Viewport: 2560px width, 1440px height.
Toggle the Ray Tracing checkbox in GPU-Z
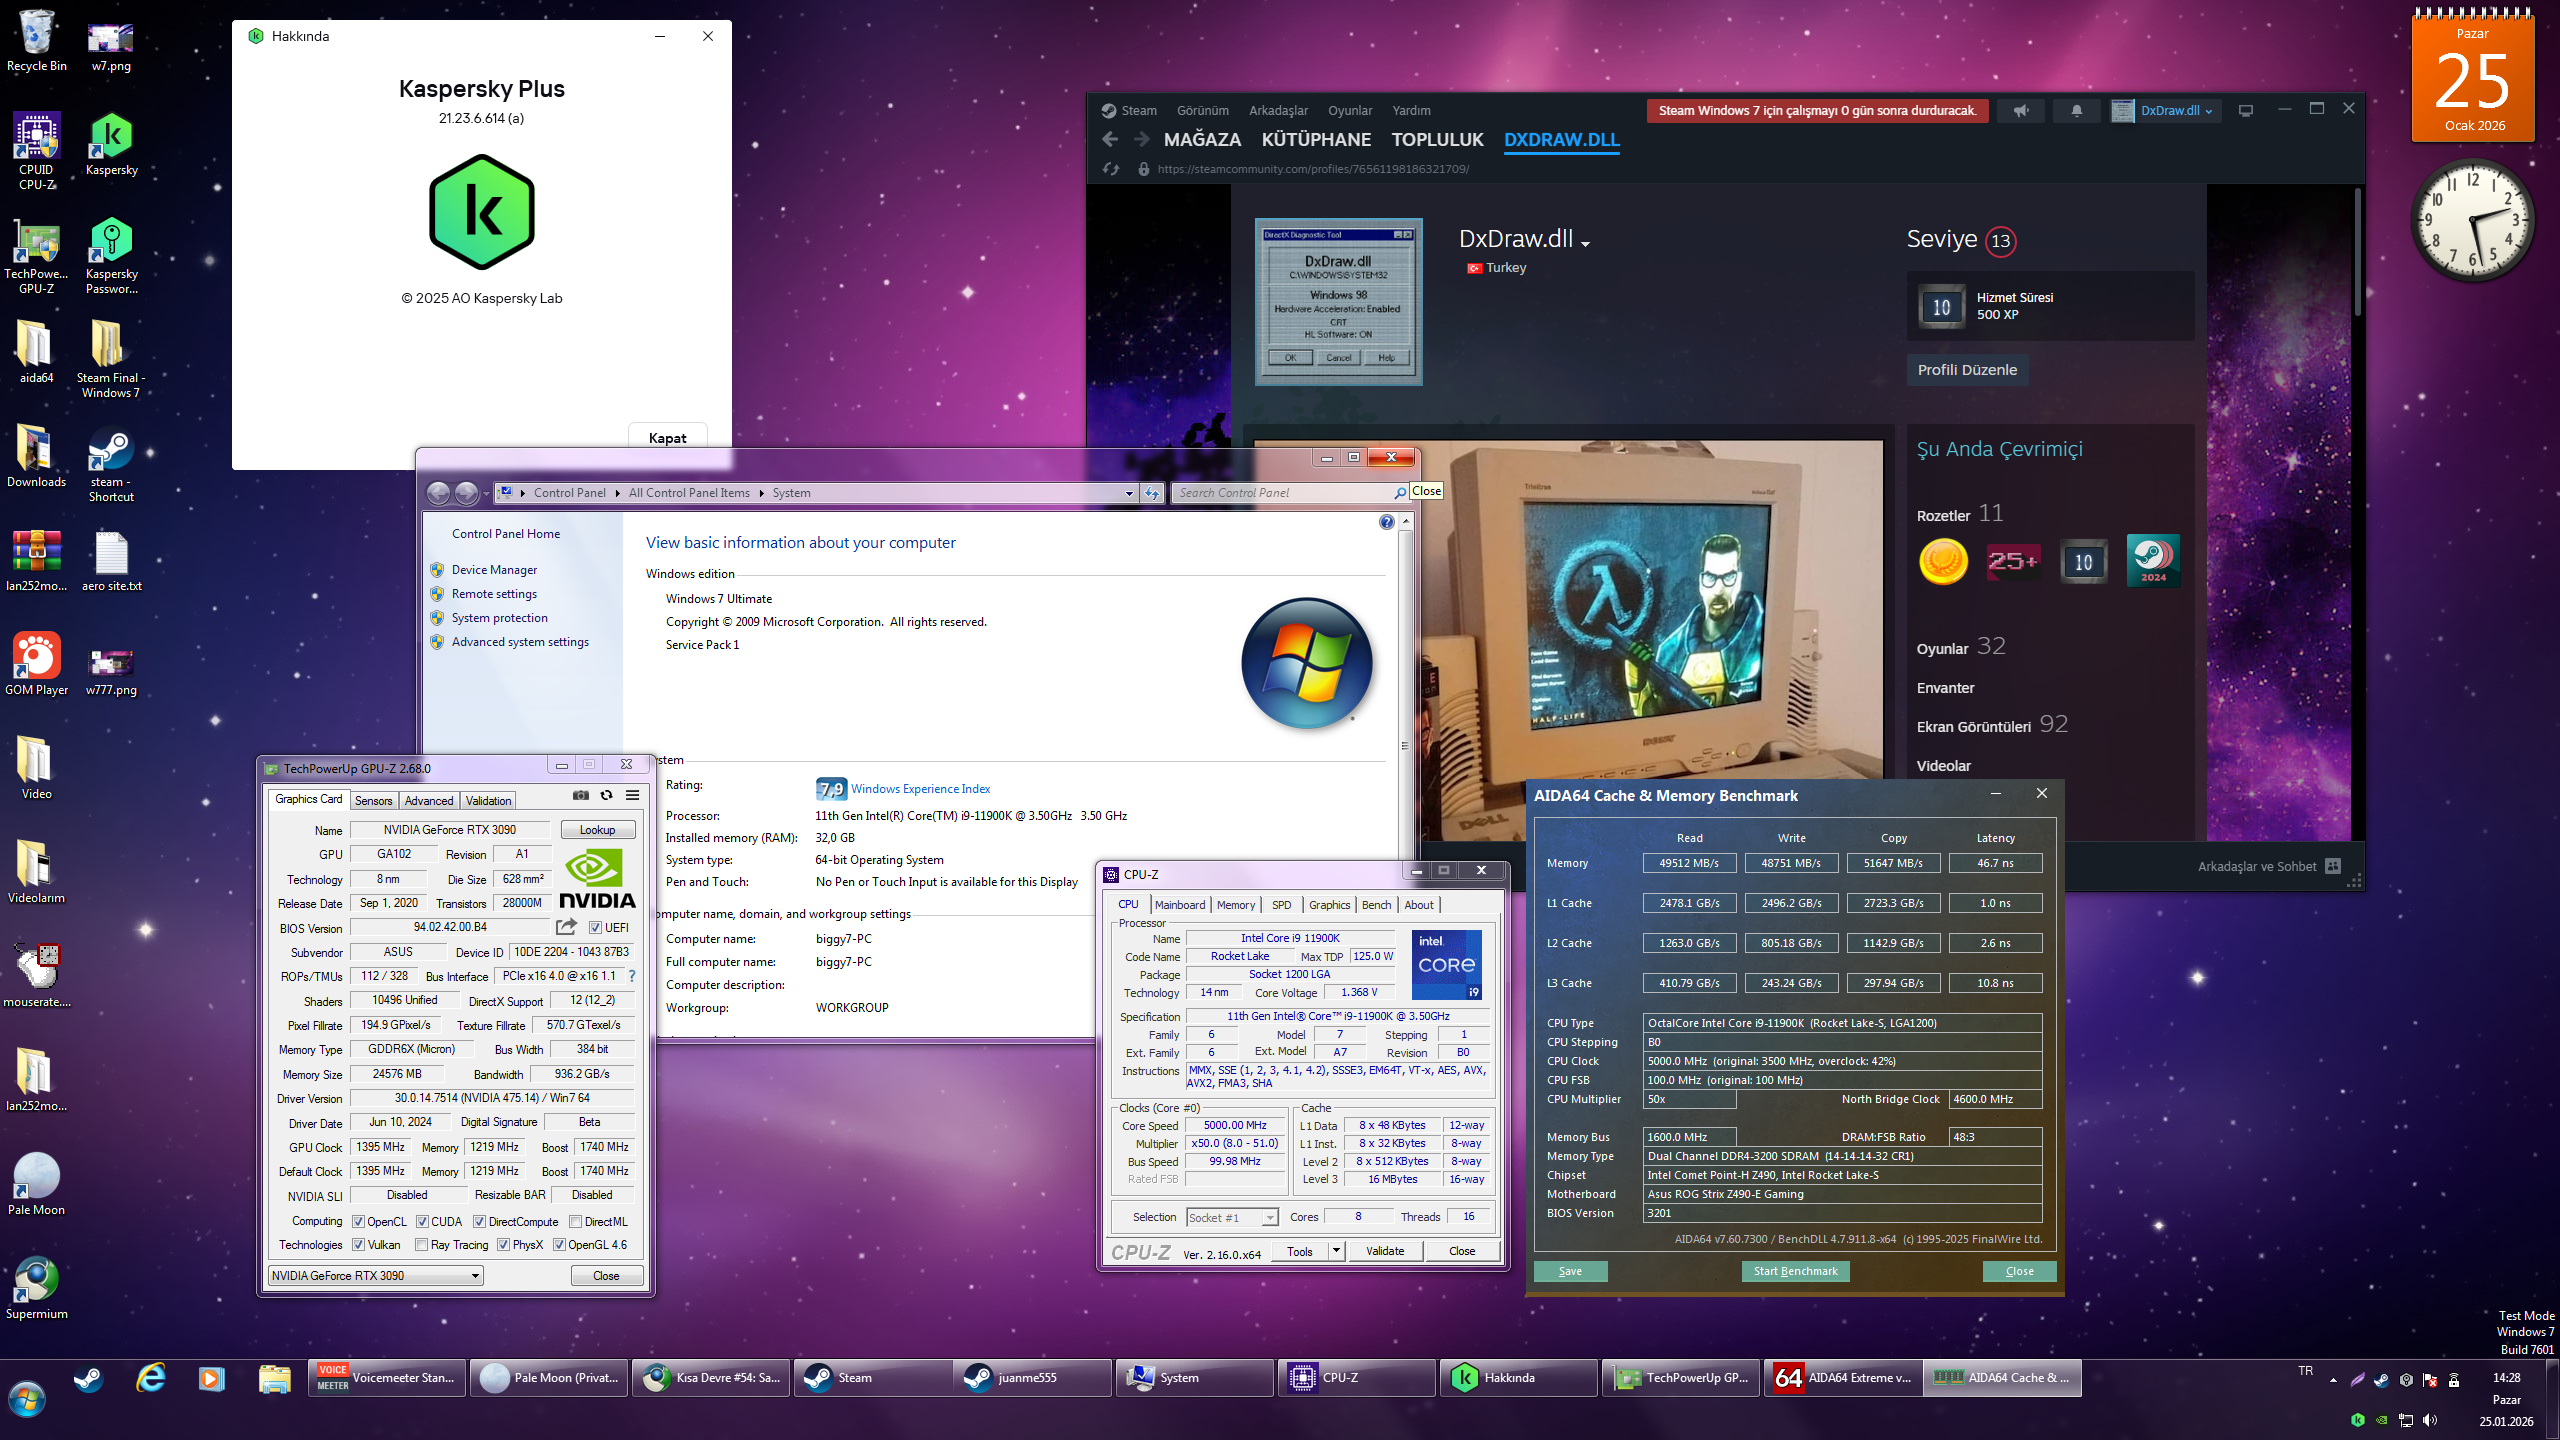point(421,1245)
